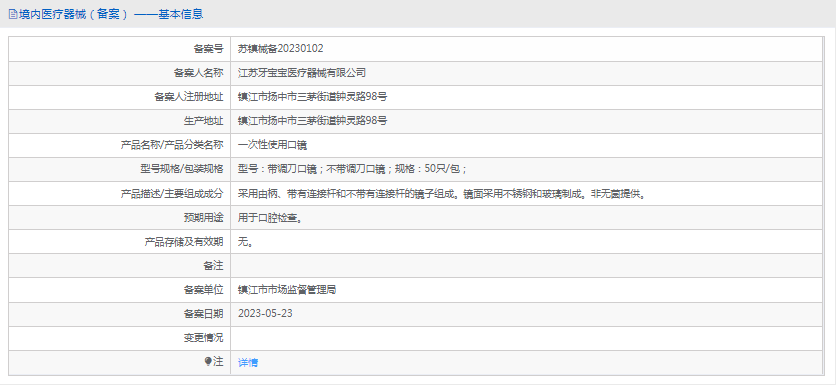Click the 备案日期 label
Screen dimensions: 836x385
click(204, 314)
